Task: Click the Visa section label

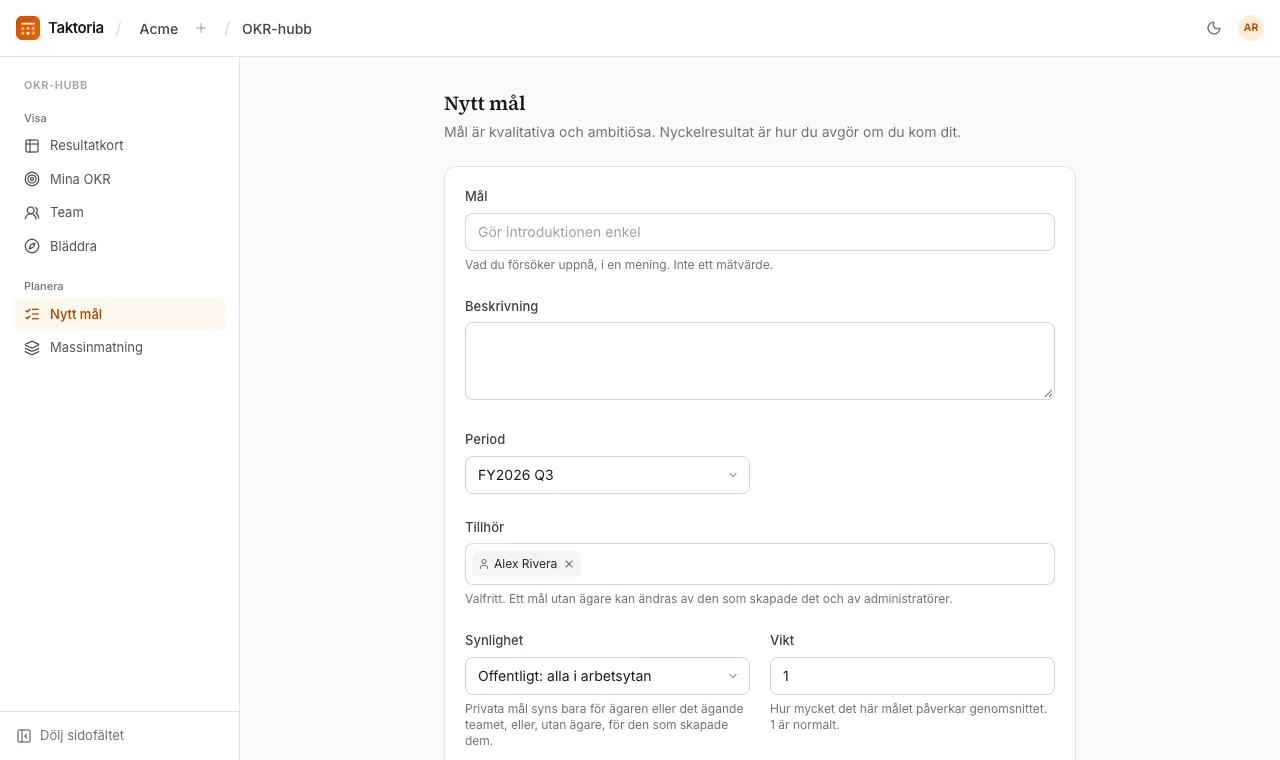Action: tap(35, 118)
